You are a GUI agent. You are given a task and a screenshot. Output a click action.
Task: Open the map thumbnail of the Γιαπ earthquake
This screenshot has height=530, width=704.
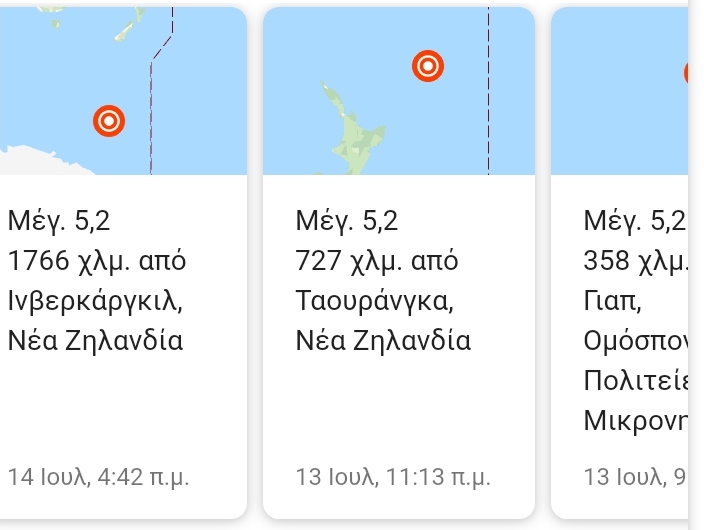pos(620,91)
